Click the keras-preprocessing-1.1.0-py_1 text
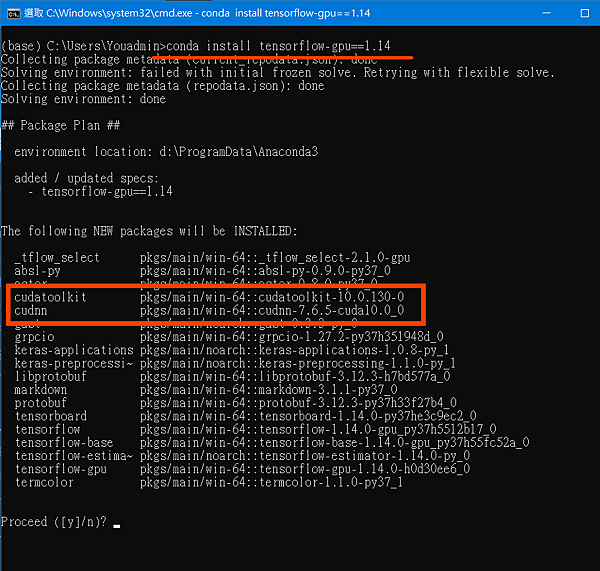 pyautogui.click(x=357, y=363)
